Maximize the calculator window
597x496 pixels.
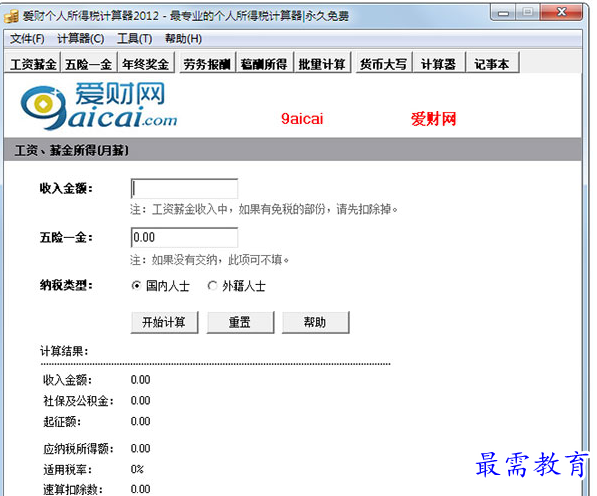click(528, 13)
